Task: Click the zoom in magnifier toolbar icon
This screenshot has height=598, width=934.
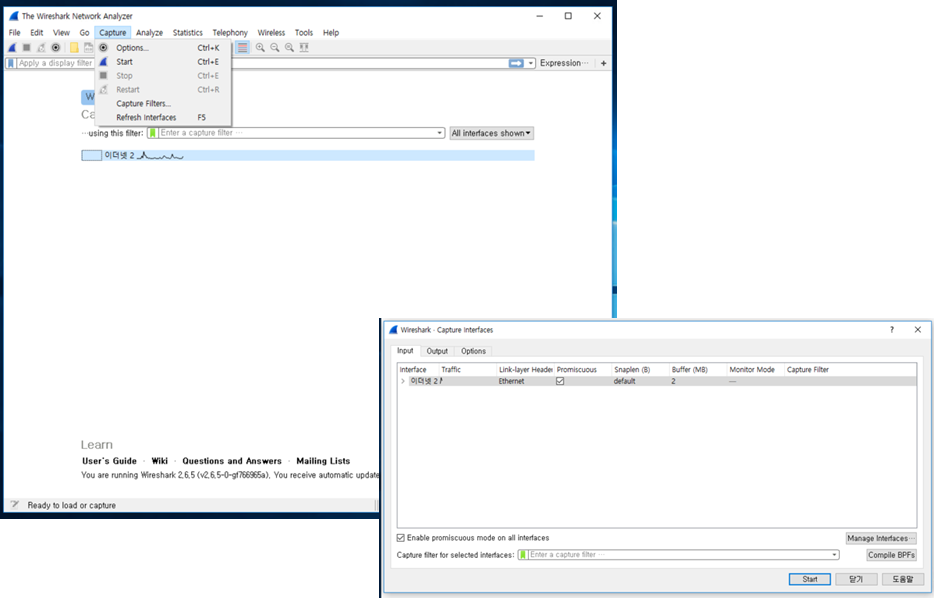Action: tap(260, 48)
